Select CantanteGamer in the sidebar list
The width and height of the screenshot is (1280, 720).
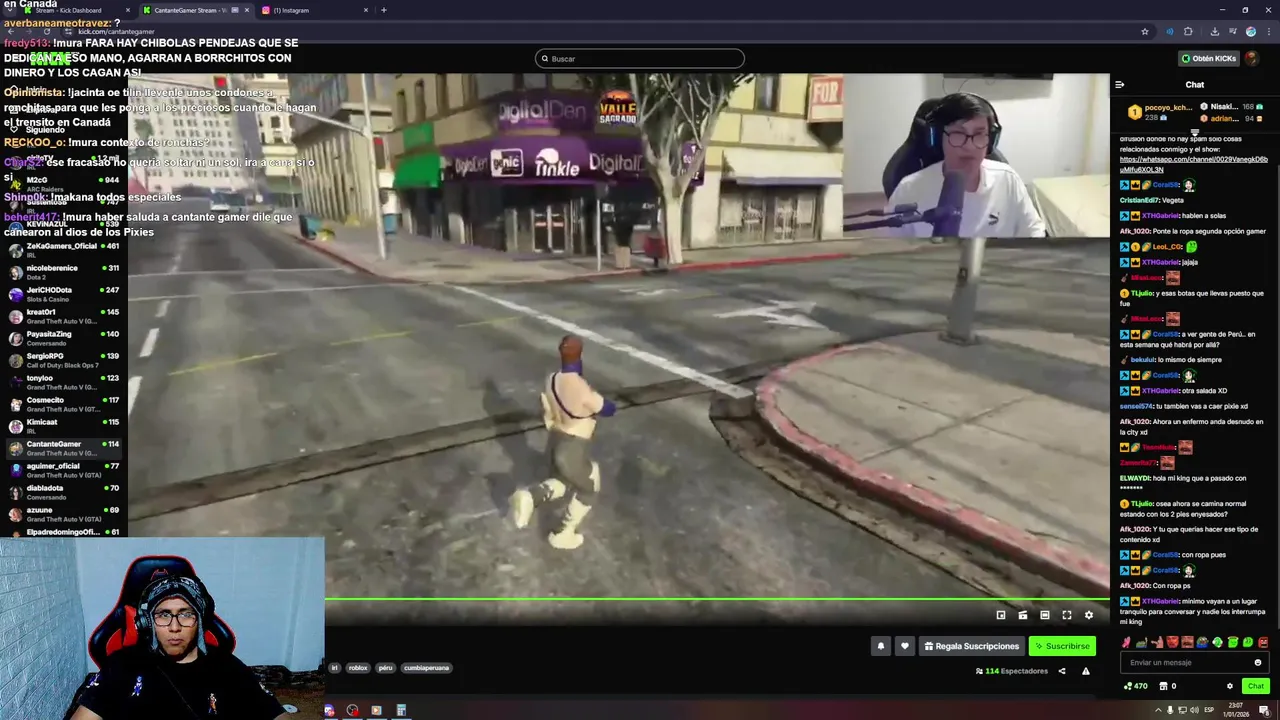coord(64,448)
